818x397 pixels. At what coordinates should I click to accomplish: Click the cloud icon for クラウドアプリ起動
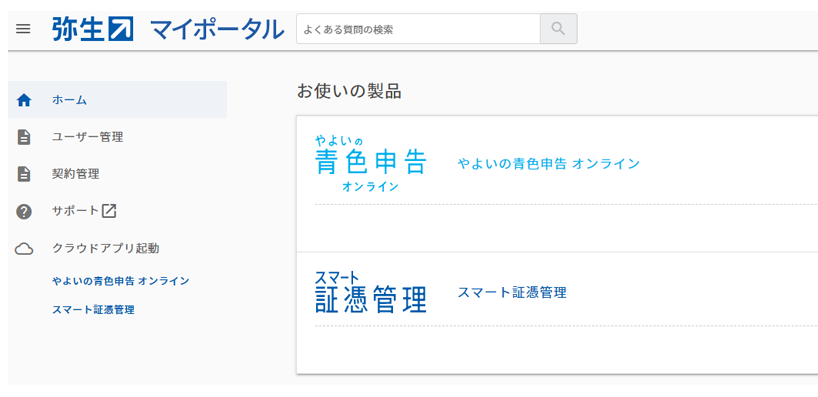pos(24,249)
